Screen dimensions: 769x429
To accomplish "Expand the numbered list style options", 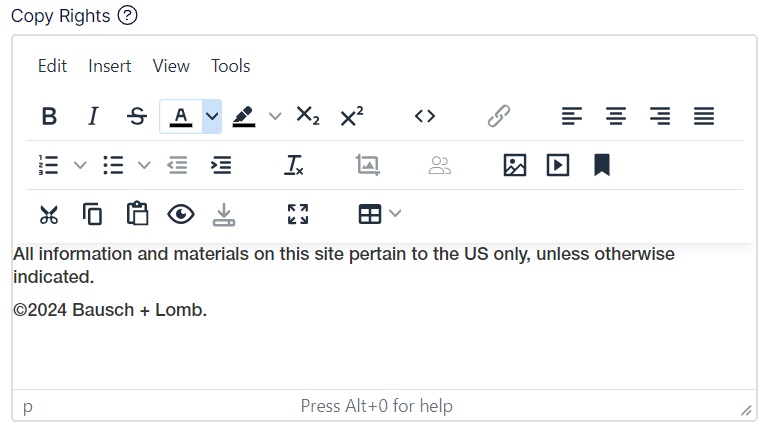I will [81, 165].
